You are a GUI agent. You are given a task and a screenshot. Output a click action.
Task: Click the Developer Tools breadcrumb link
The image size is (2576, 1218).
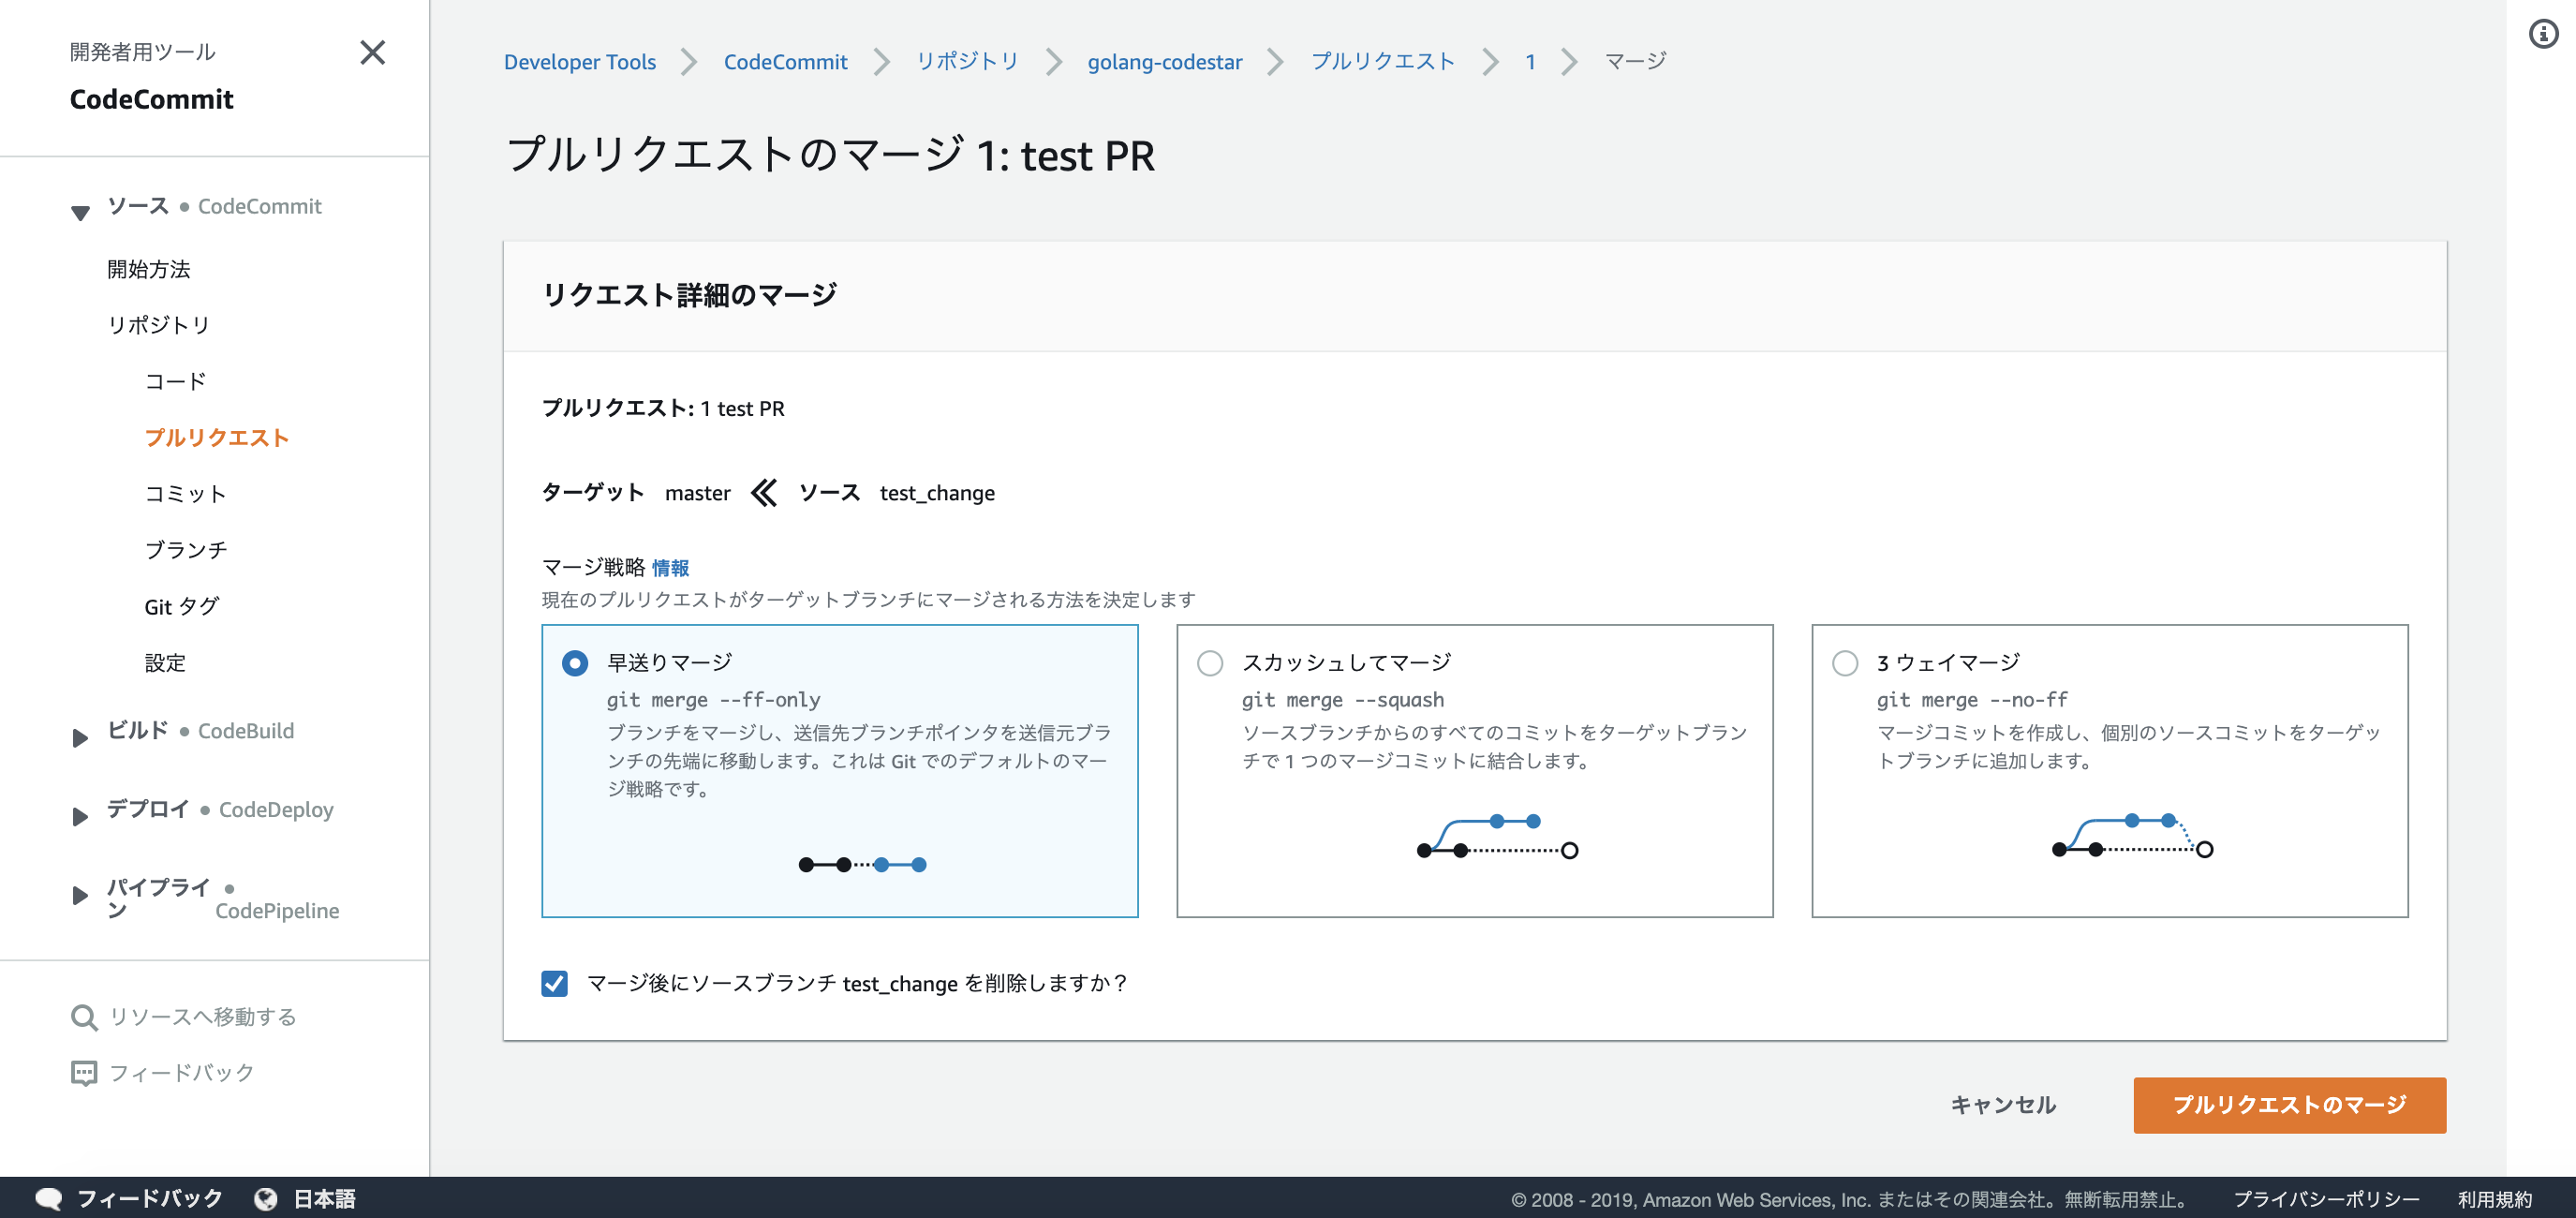click(579, 61)
